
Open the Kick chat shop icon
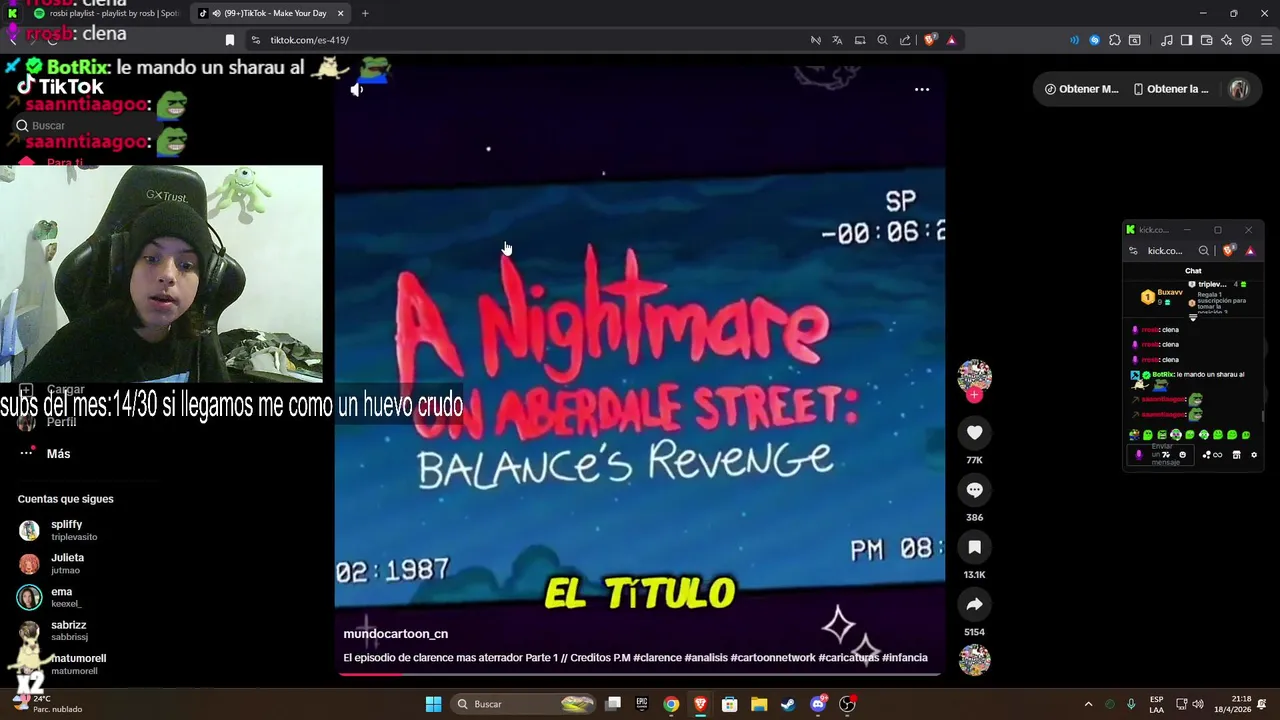1236,455
